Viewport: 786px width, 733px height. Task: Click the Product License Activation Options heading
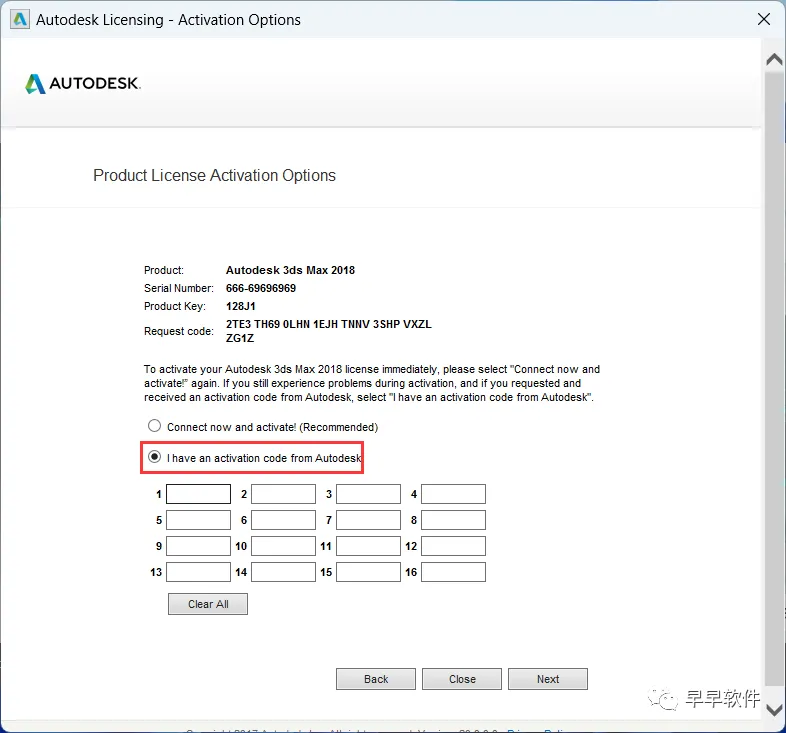tap(215, 175)
